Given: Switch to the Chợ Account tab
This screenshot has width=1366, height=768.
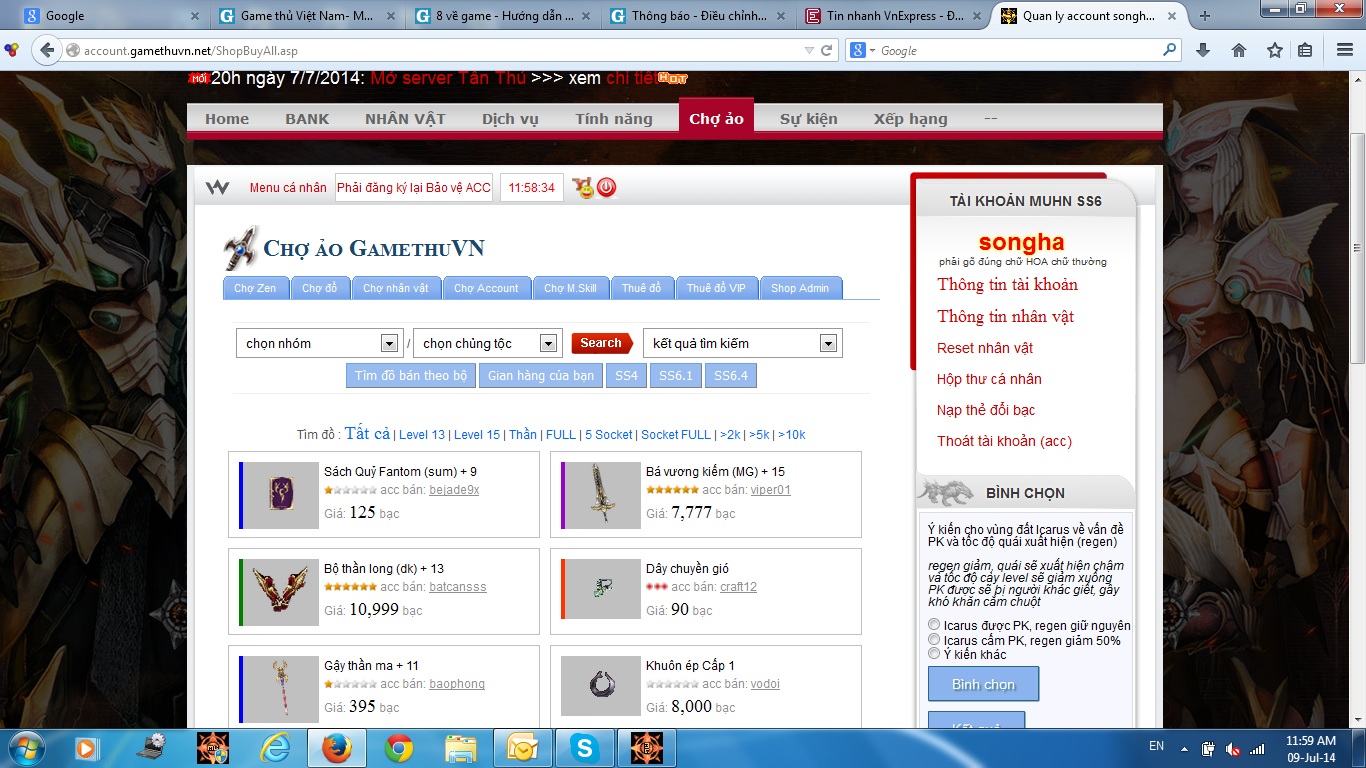Looking at the screenshot, I should 486,288.
